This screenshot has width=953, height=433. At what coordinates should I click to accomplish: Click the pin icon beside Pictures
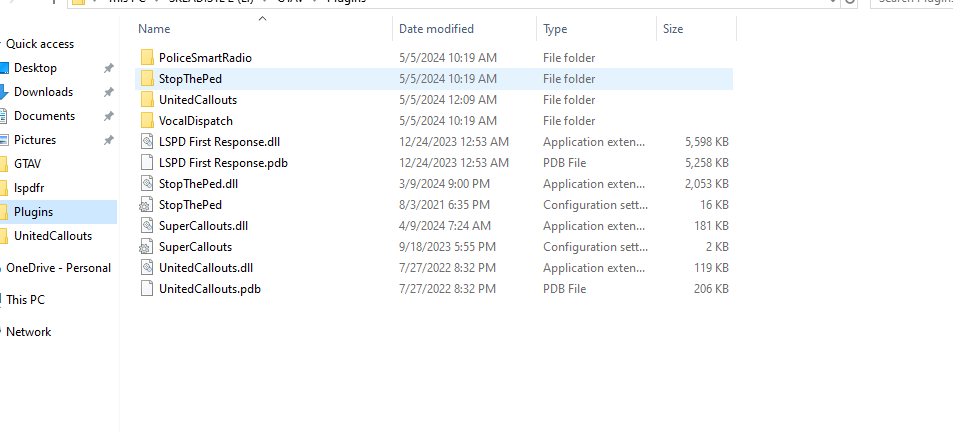pyautogui.click(x=108, y=140)
